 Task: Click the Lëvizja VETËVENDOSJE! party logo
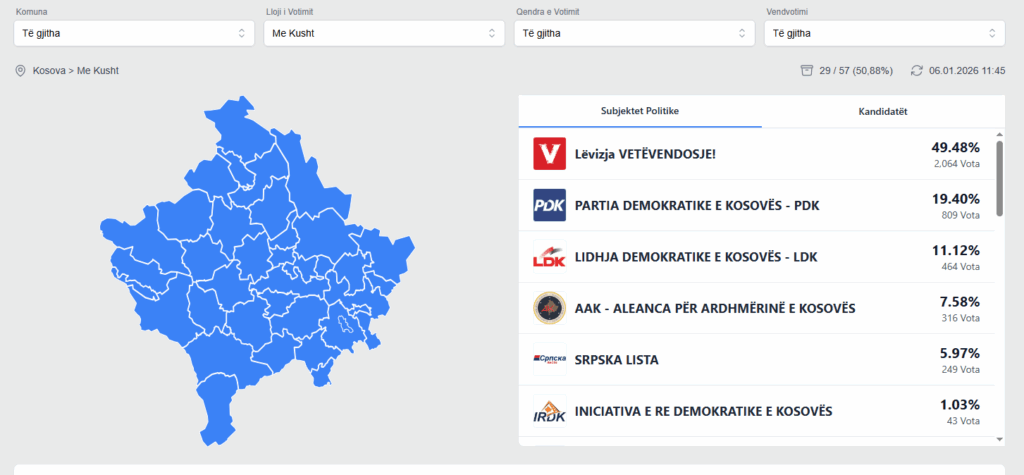(550, 154)
